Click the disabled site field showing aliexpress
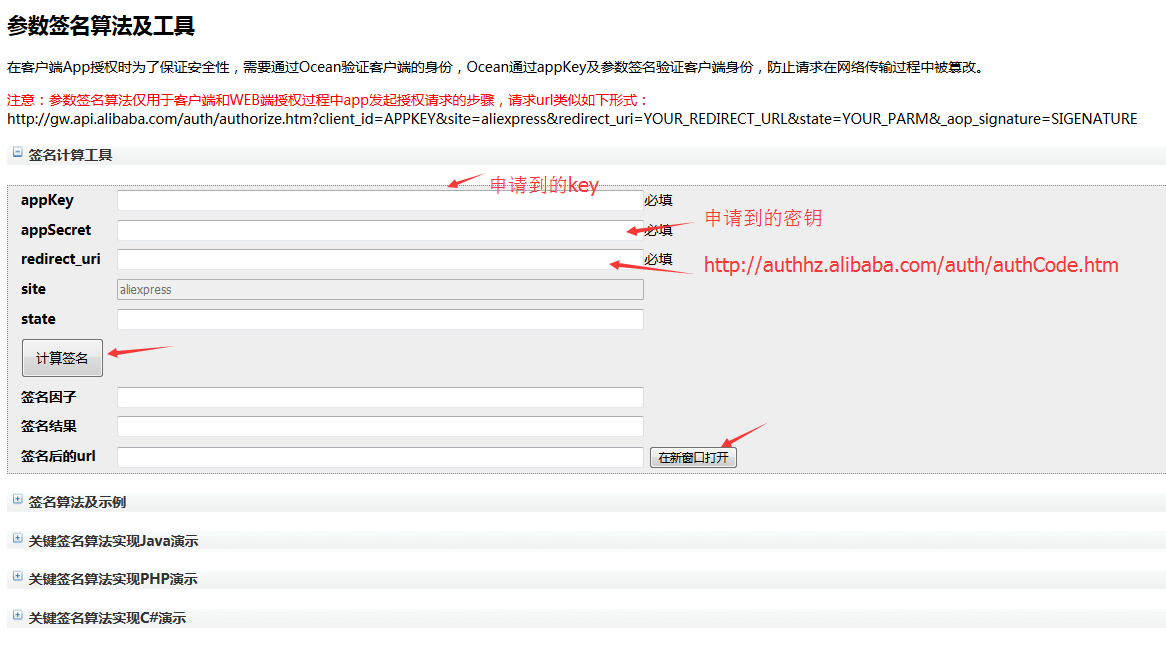Image resolution: width=1166 pixels, height=664 pixels. tap(380, 290)
